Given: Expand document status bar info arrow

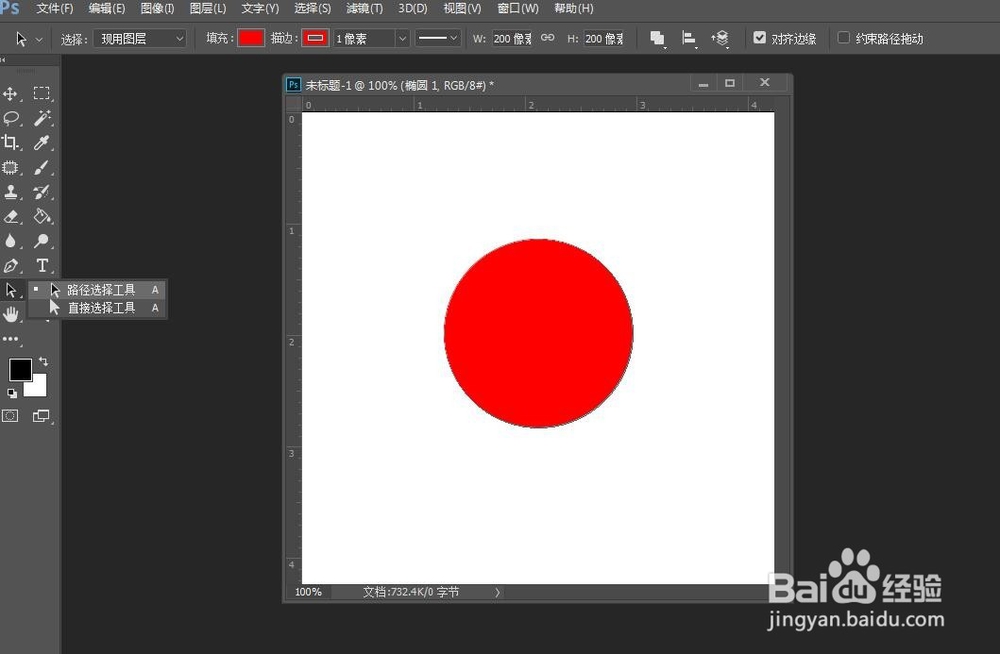Looking at the screenshot, I should 497,592.
